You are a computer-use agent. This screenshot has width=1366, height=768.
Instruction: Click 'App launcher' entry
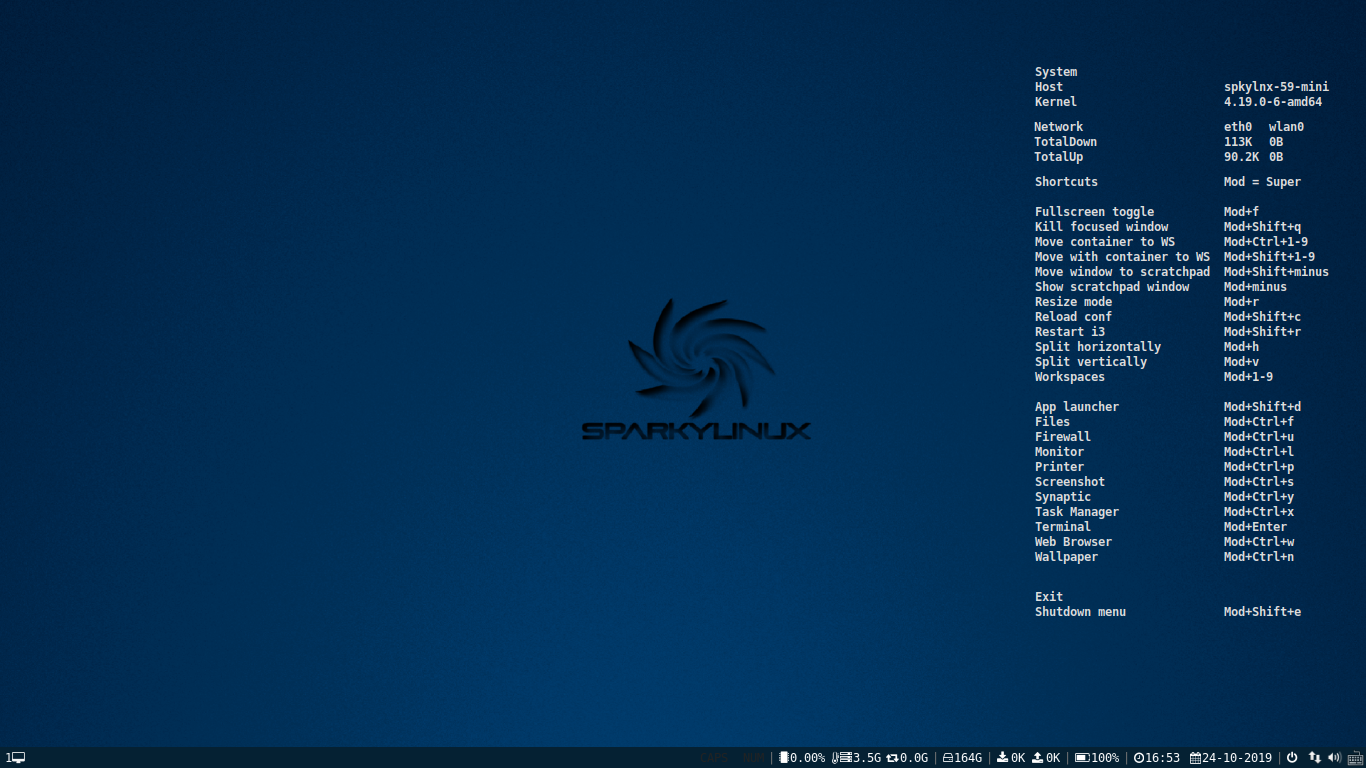[1077, 407]
